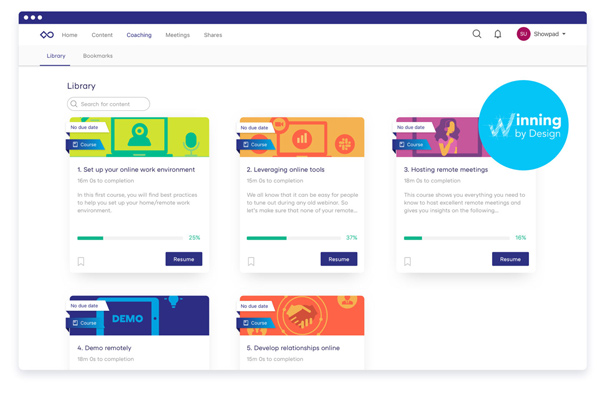Screen dimensions: 600x400
Task: Open the Shares menu item
Action: click(x=213, y=35)
